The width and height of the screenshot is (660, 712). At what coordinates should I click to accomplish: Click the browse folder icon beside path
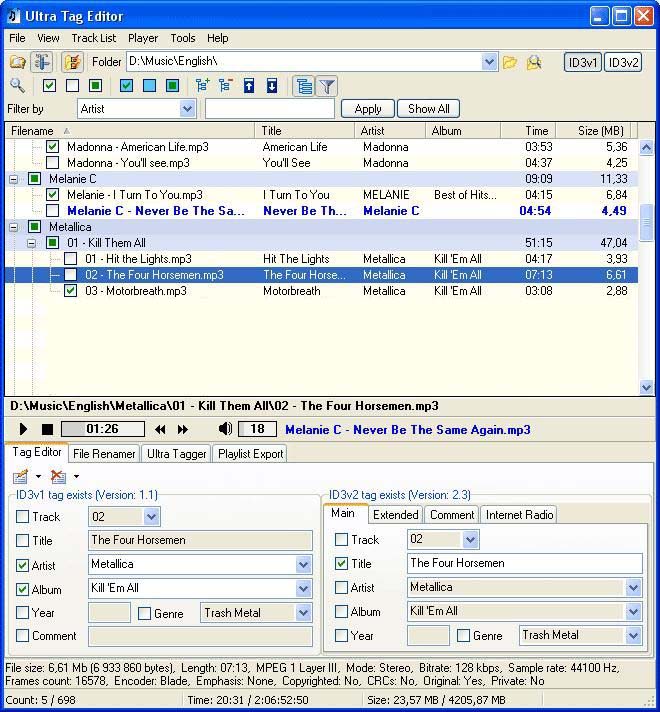(x=510, y=62)
